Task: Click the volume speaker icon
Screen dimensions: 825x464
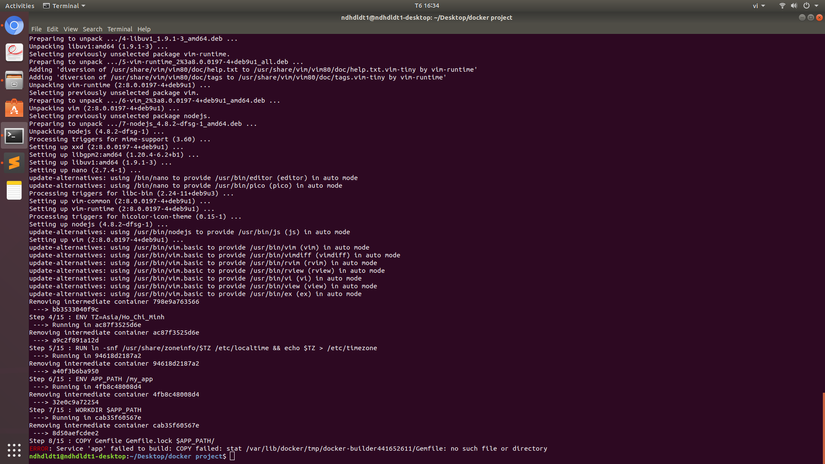Action: (794, 6)
